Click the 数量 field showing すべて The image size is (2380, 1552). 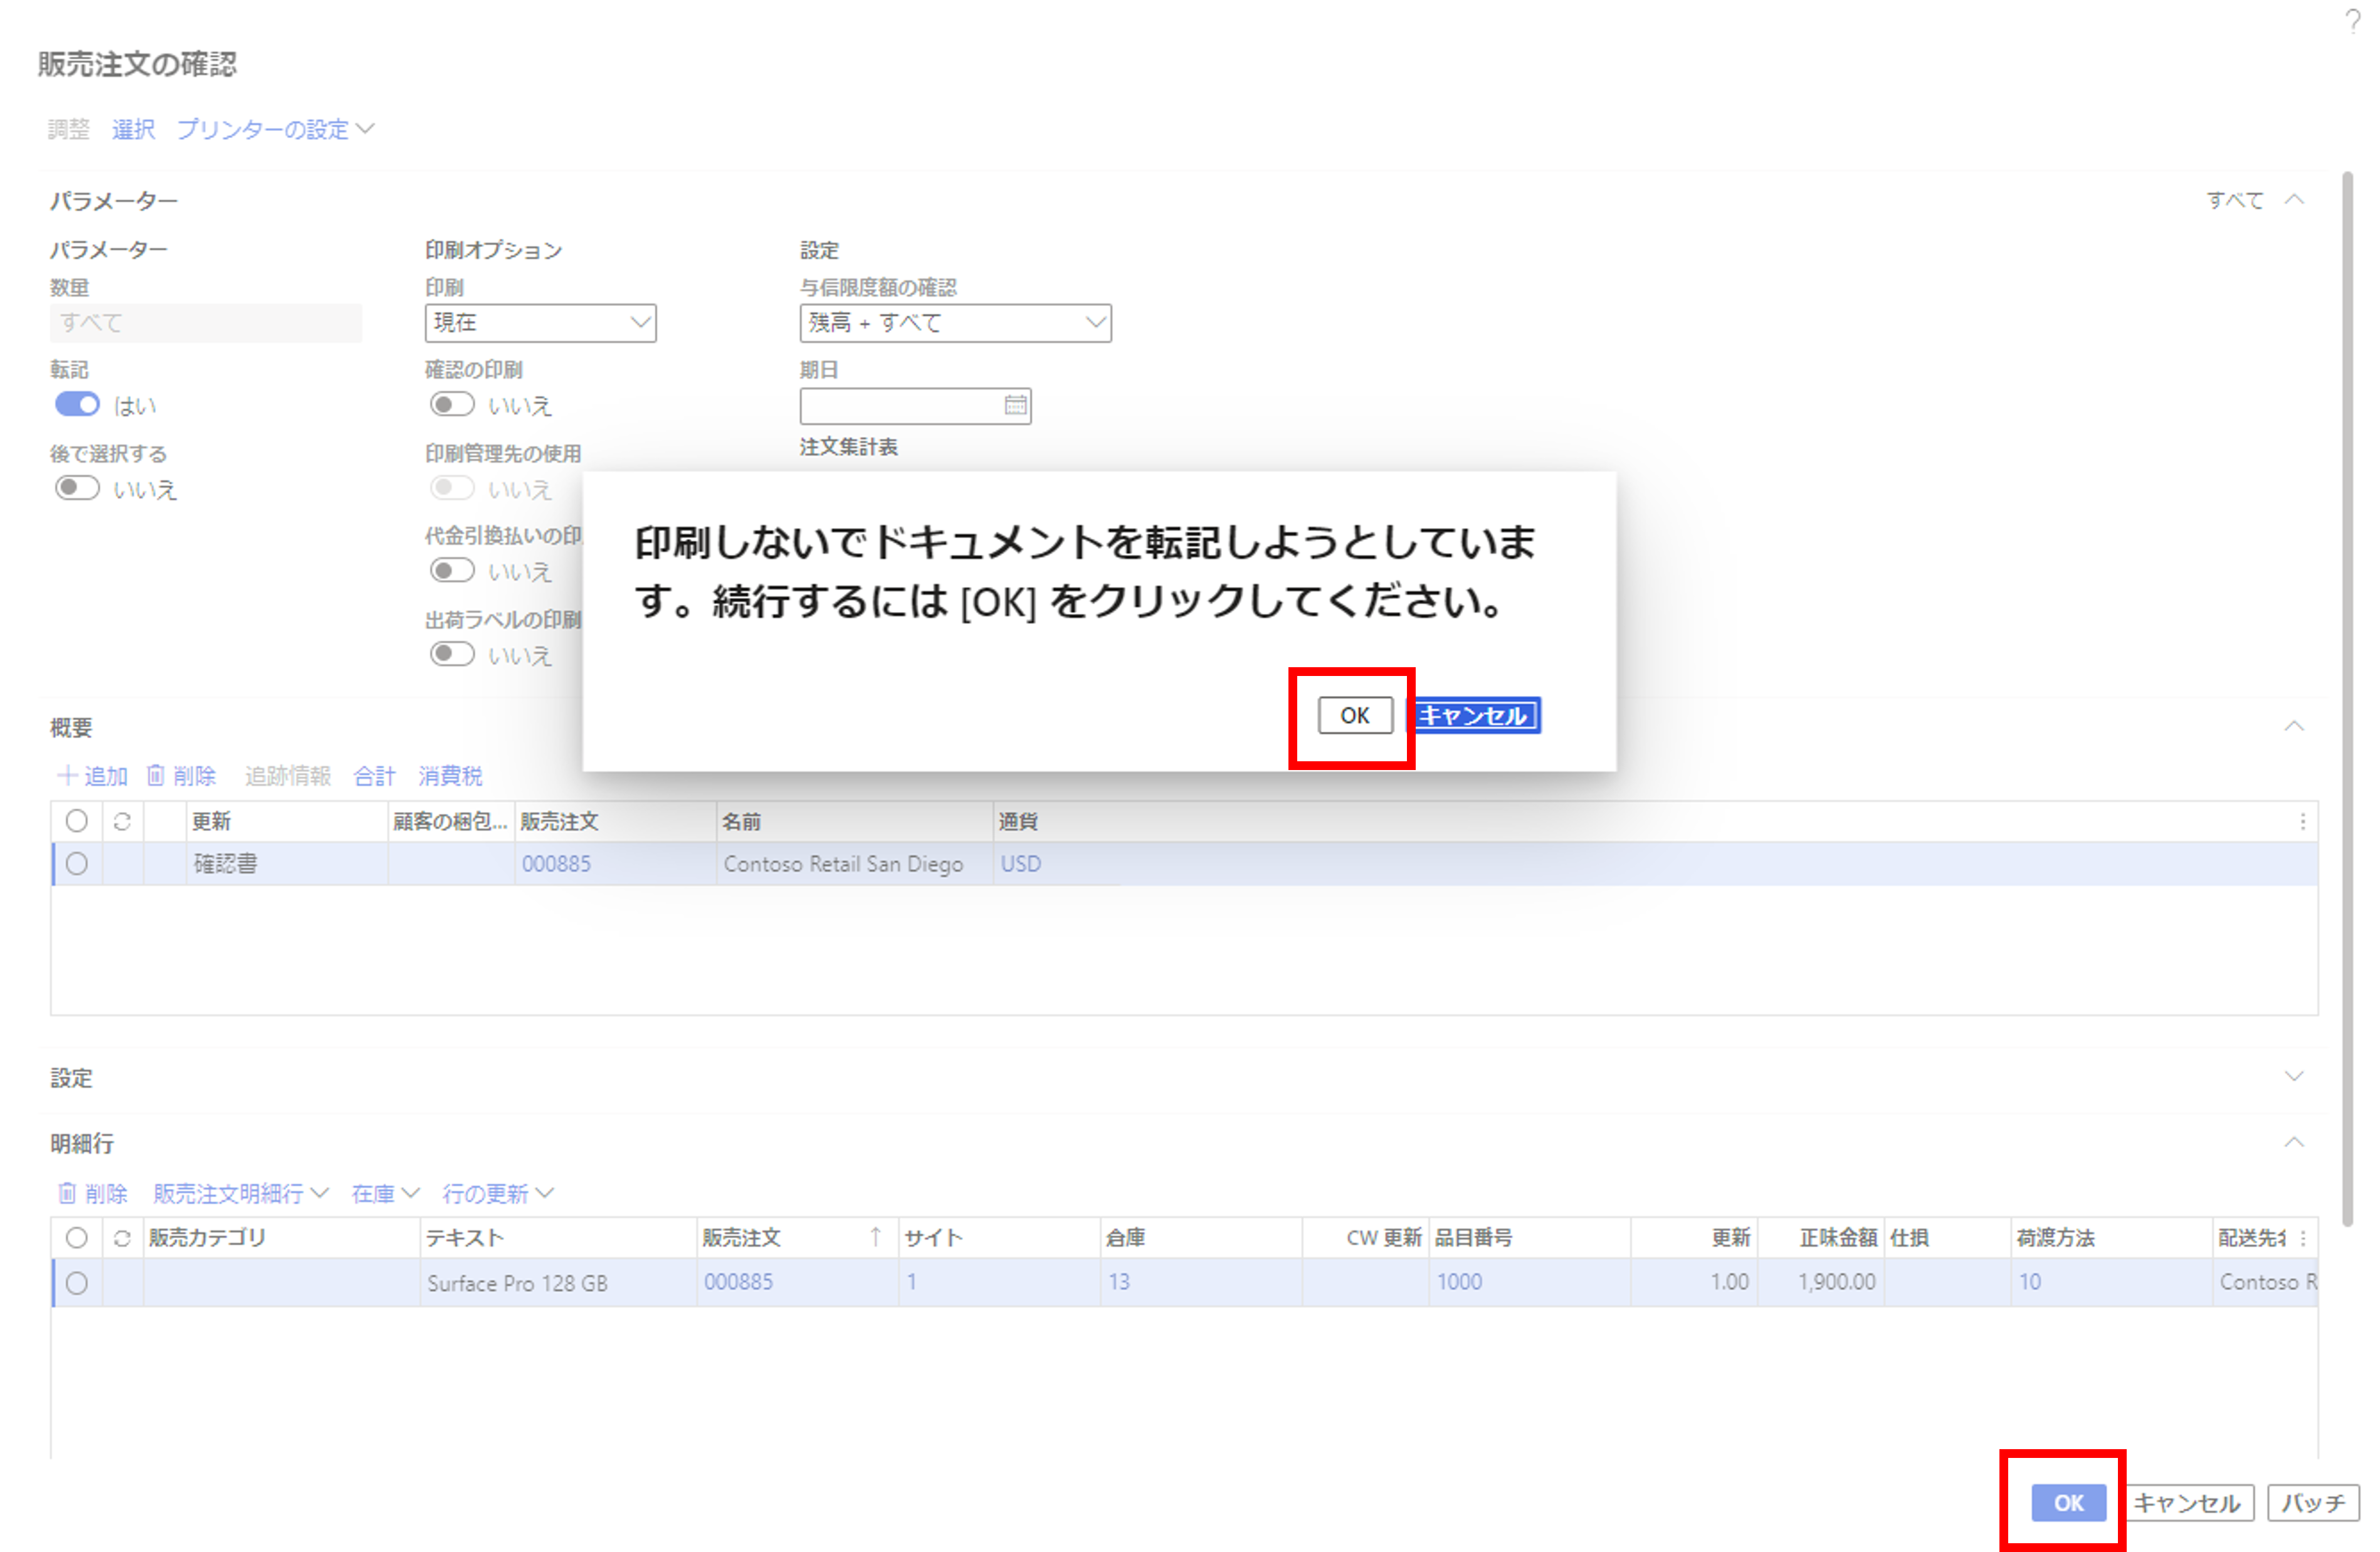point(206,323)
